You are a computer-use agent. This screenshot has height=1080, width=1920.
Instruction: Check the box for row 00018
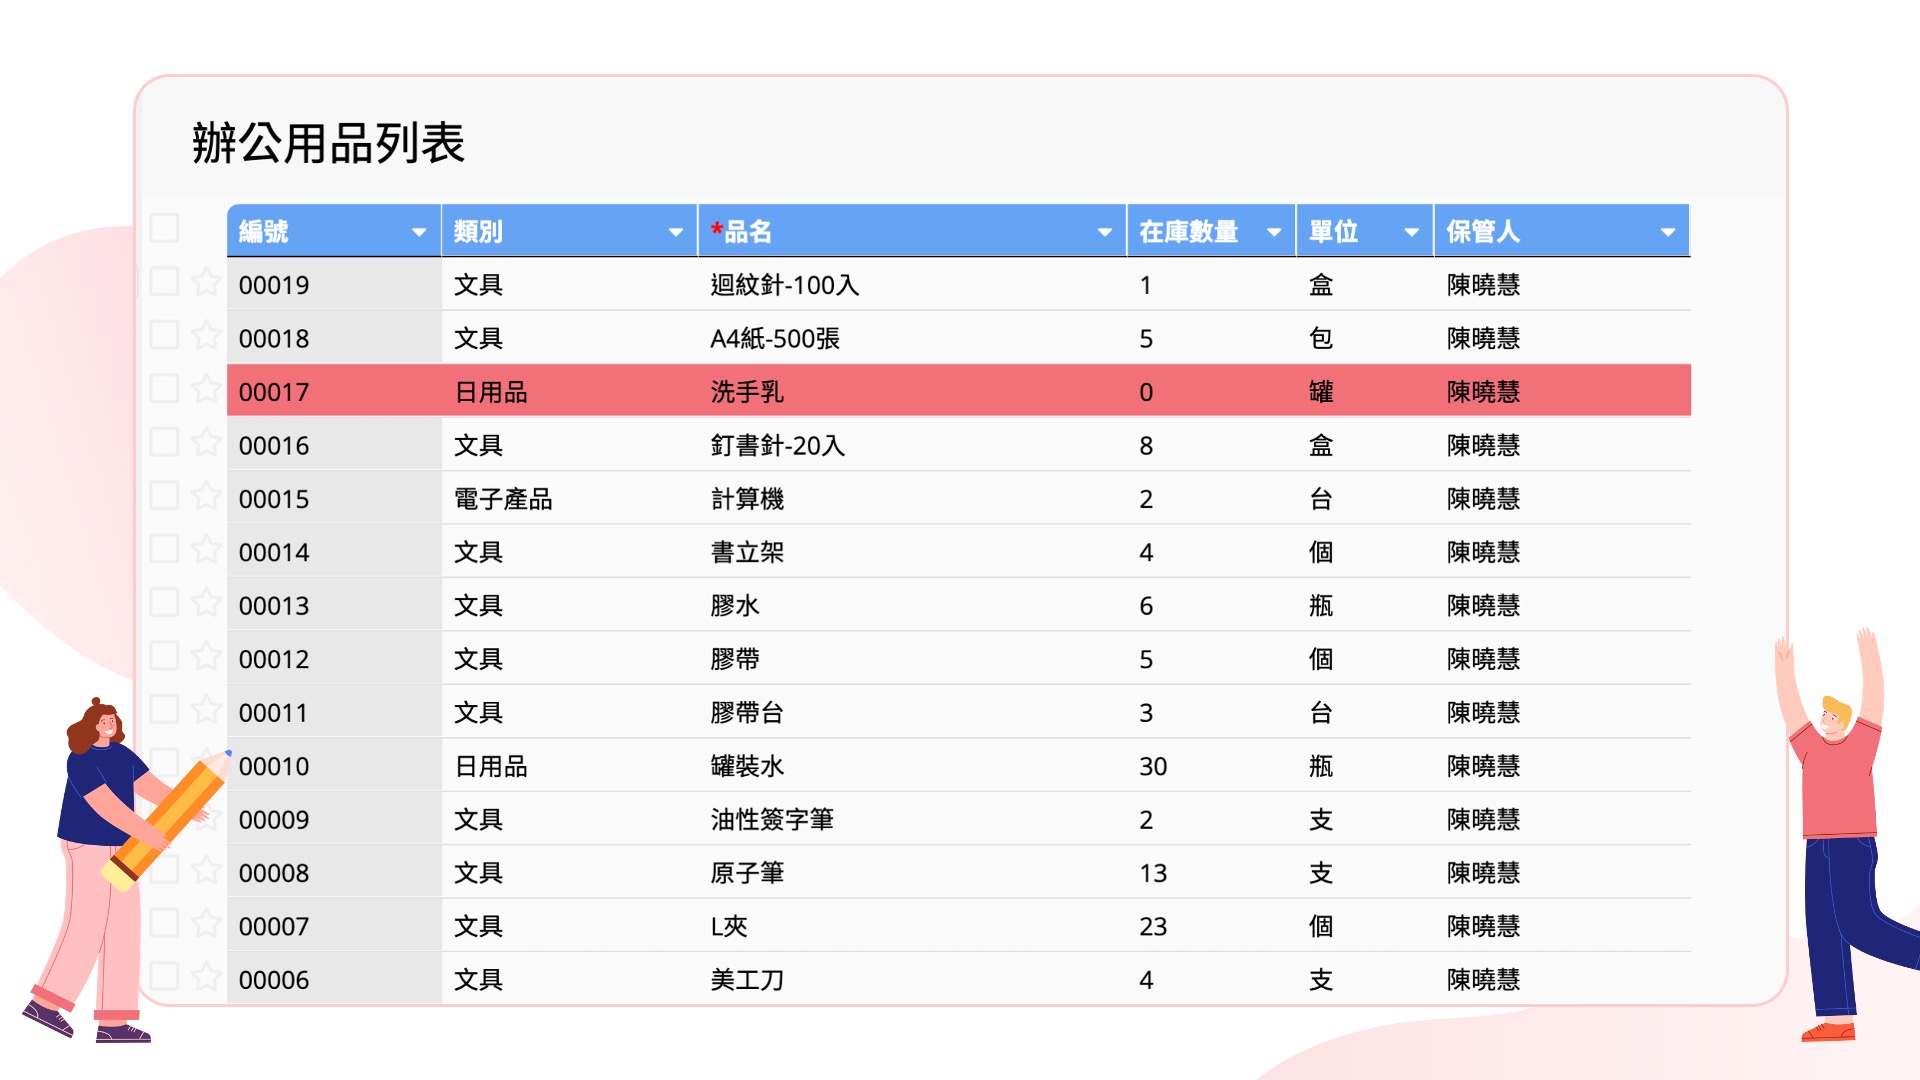tap(164, 335)
